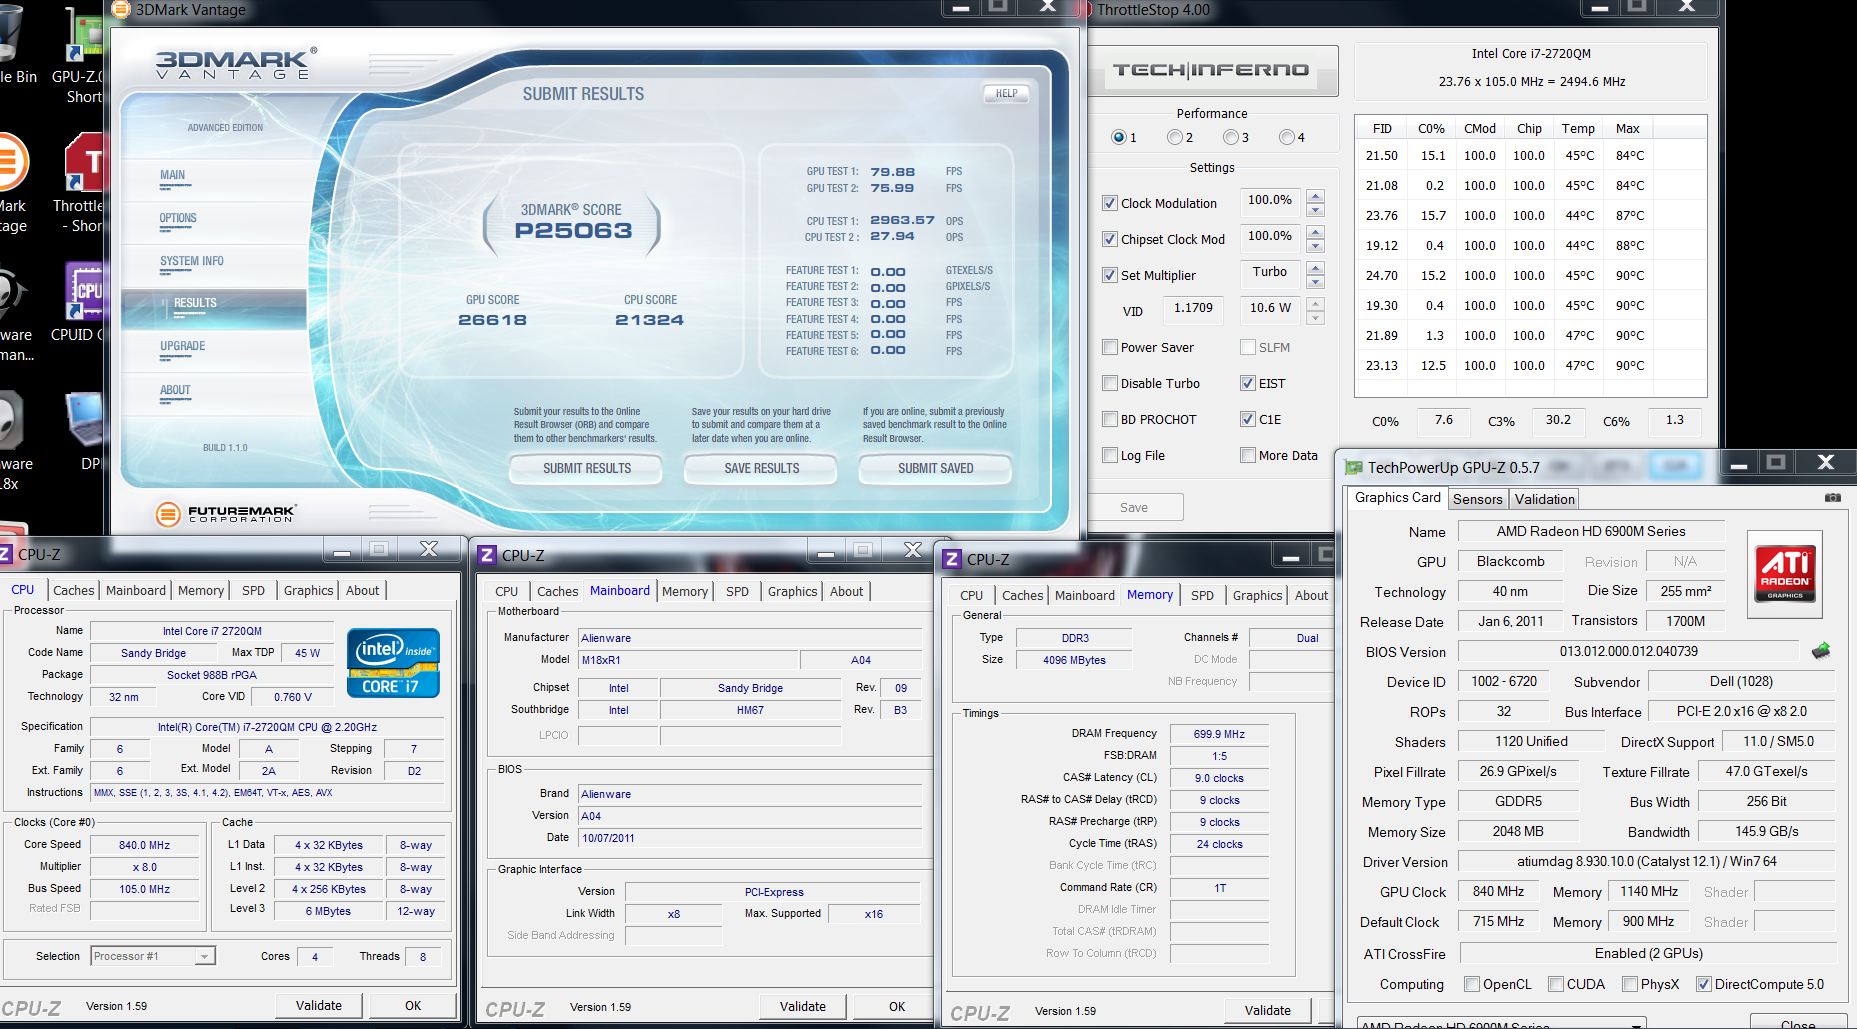Click the GPU-Z camera screenshot icon
Image resolution: width=1857 pixels, height=1029 pixels.
coord(1832,497)
